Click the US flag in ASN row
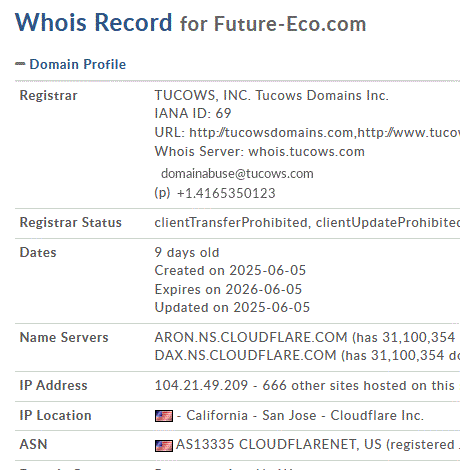This screenshot has width=461, height=471. click(x=164, y=446)
